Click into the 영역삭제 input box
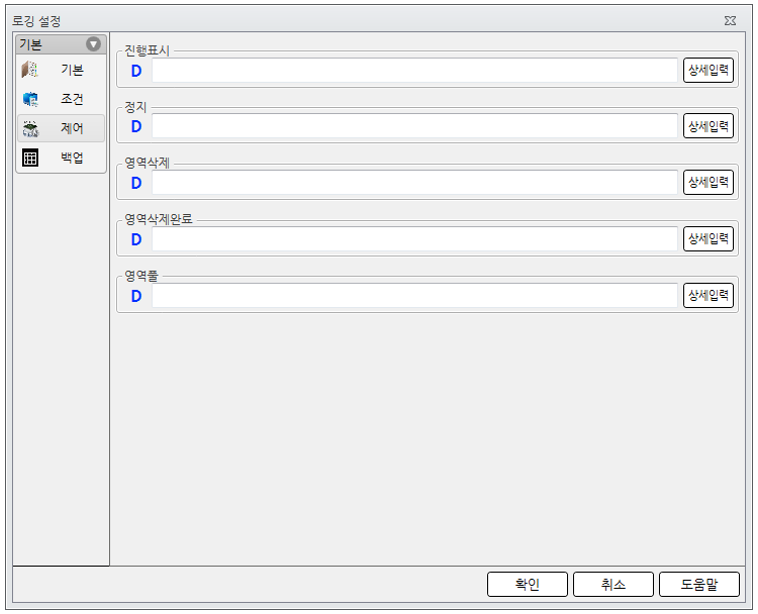The width and height of the screenshot is (758, 614). [415, 183]
